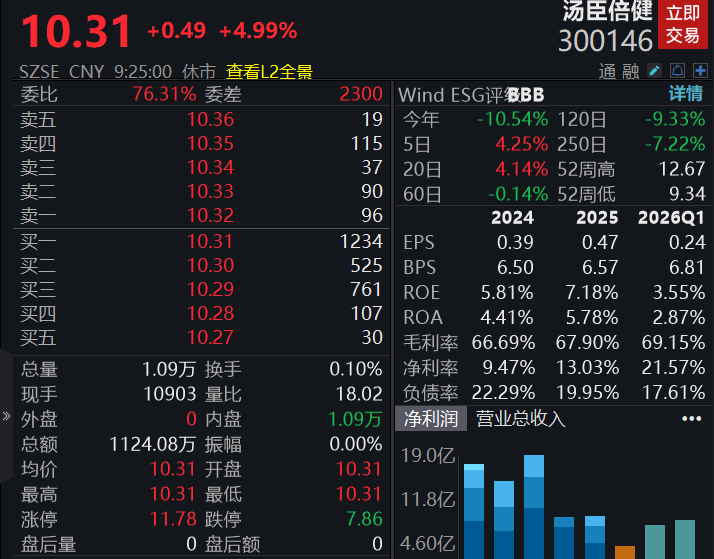Click price change +4.99%
714x559 pixels.
point(258,31)
